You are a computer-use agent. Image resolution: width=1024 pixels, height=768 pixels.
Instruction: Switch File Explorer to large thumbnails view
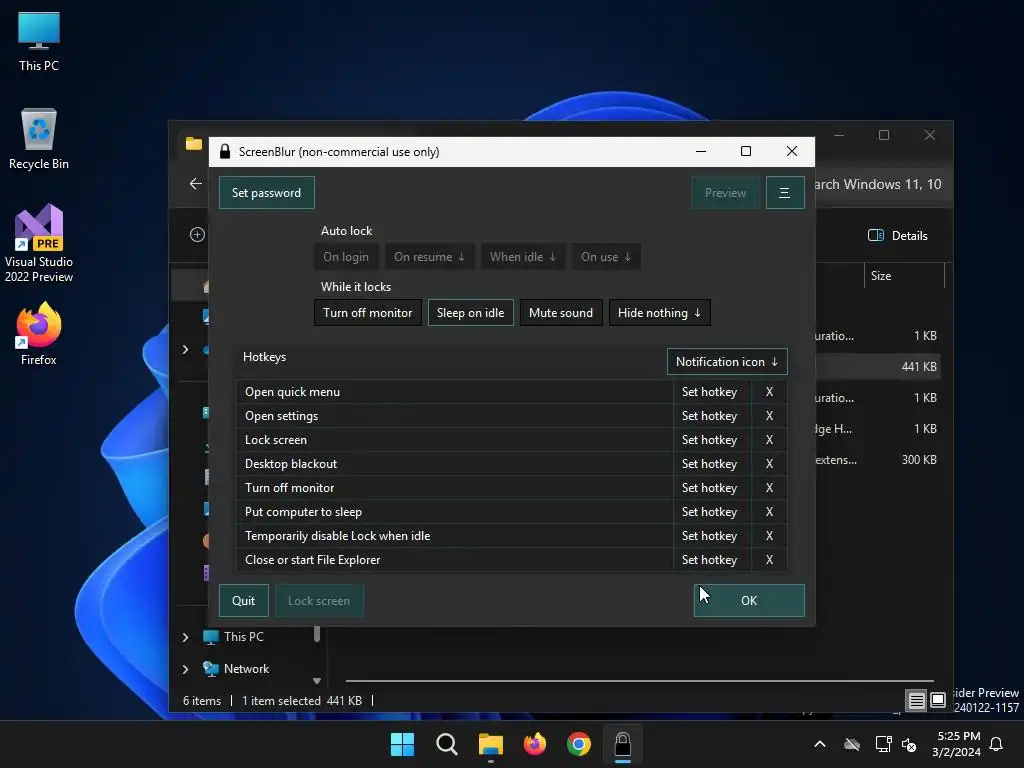[x=938, y=700]
